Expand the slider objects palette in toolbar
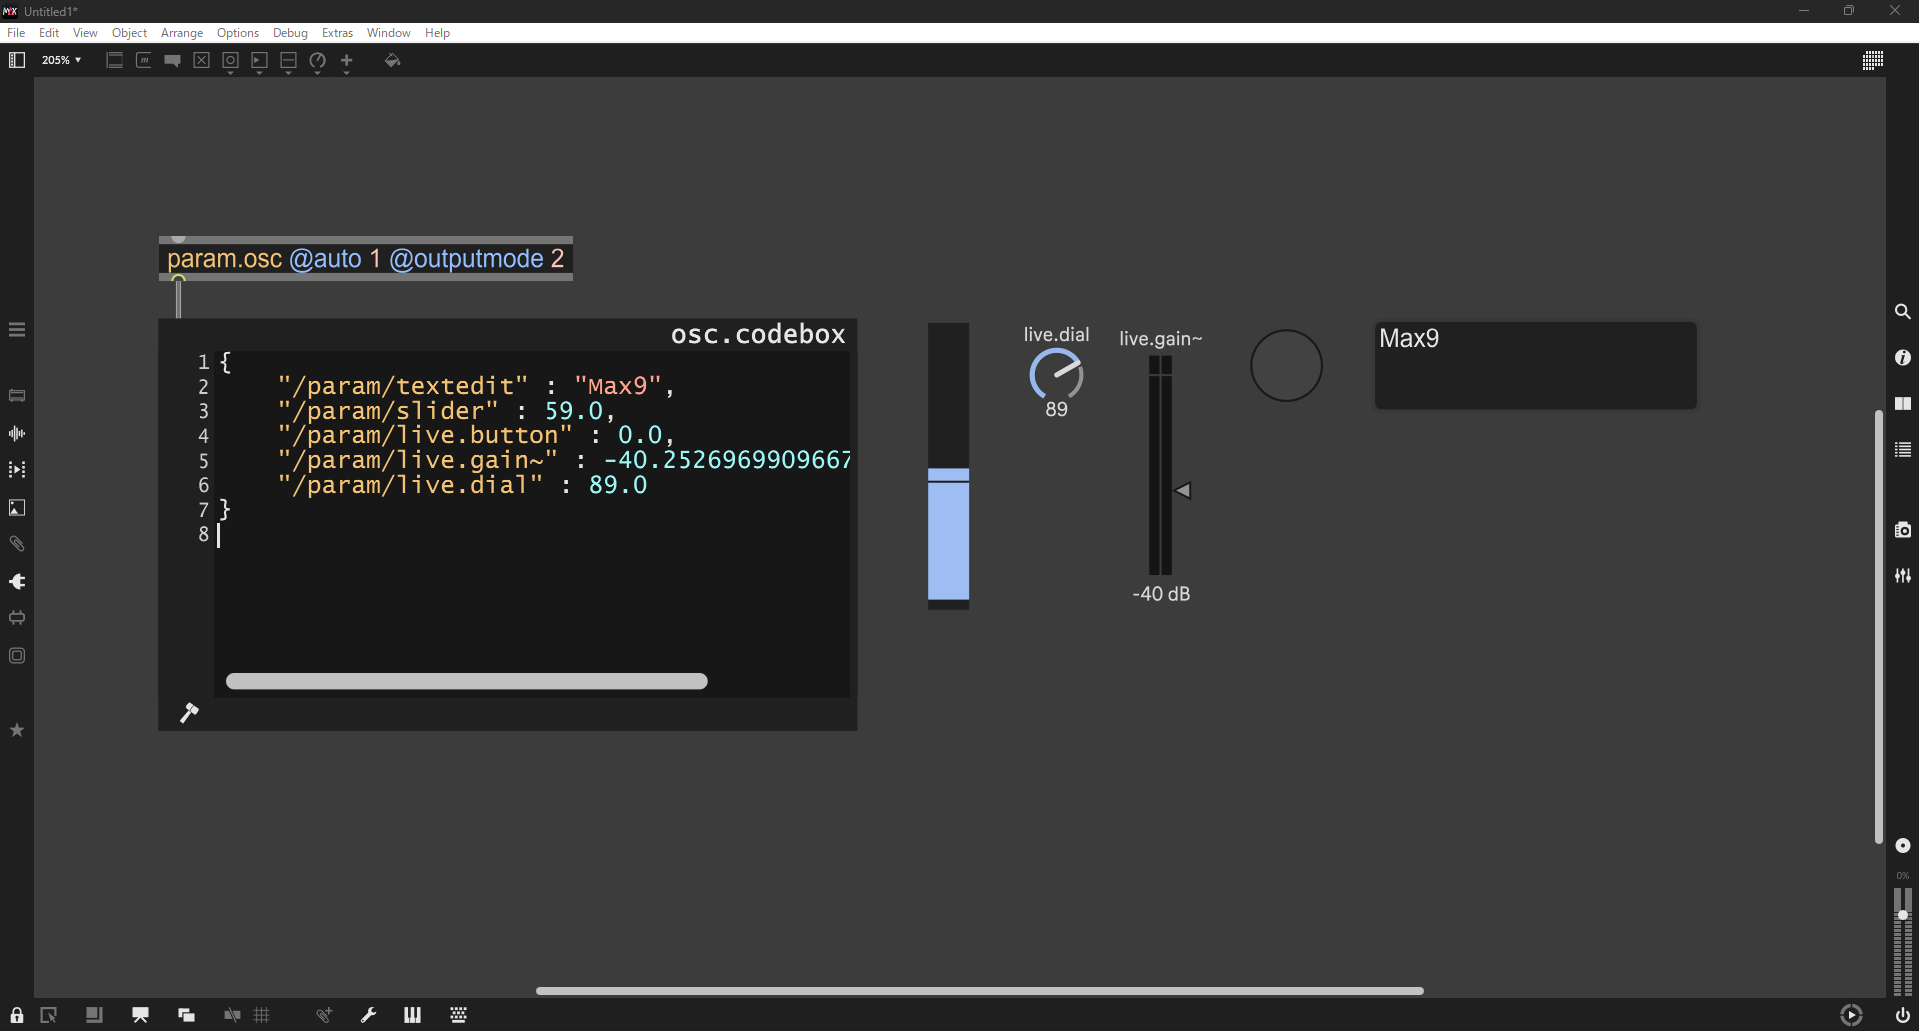 pos(288,61)
